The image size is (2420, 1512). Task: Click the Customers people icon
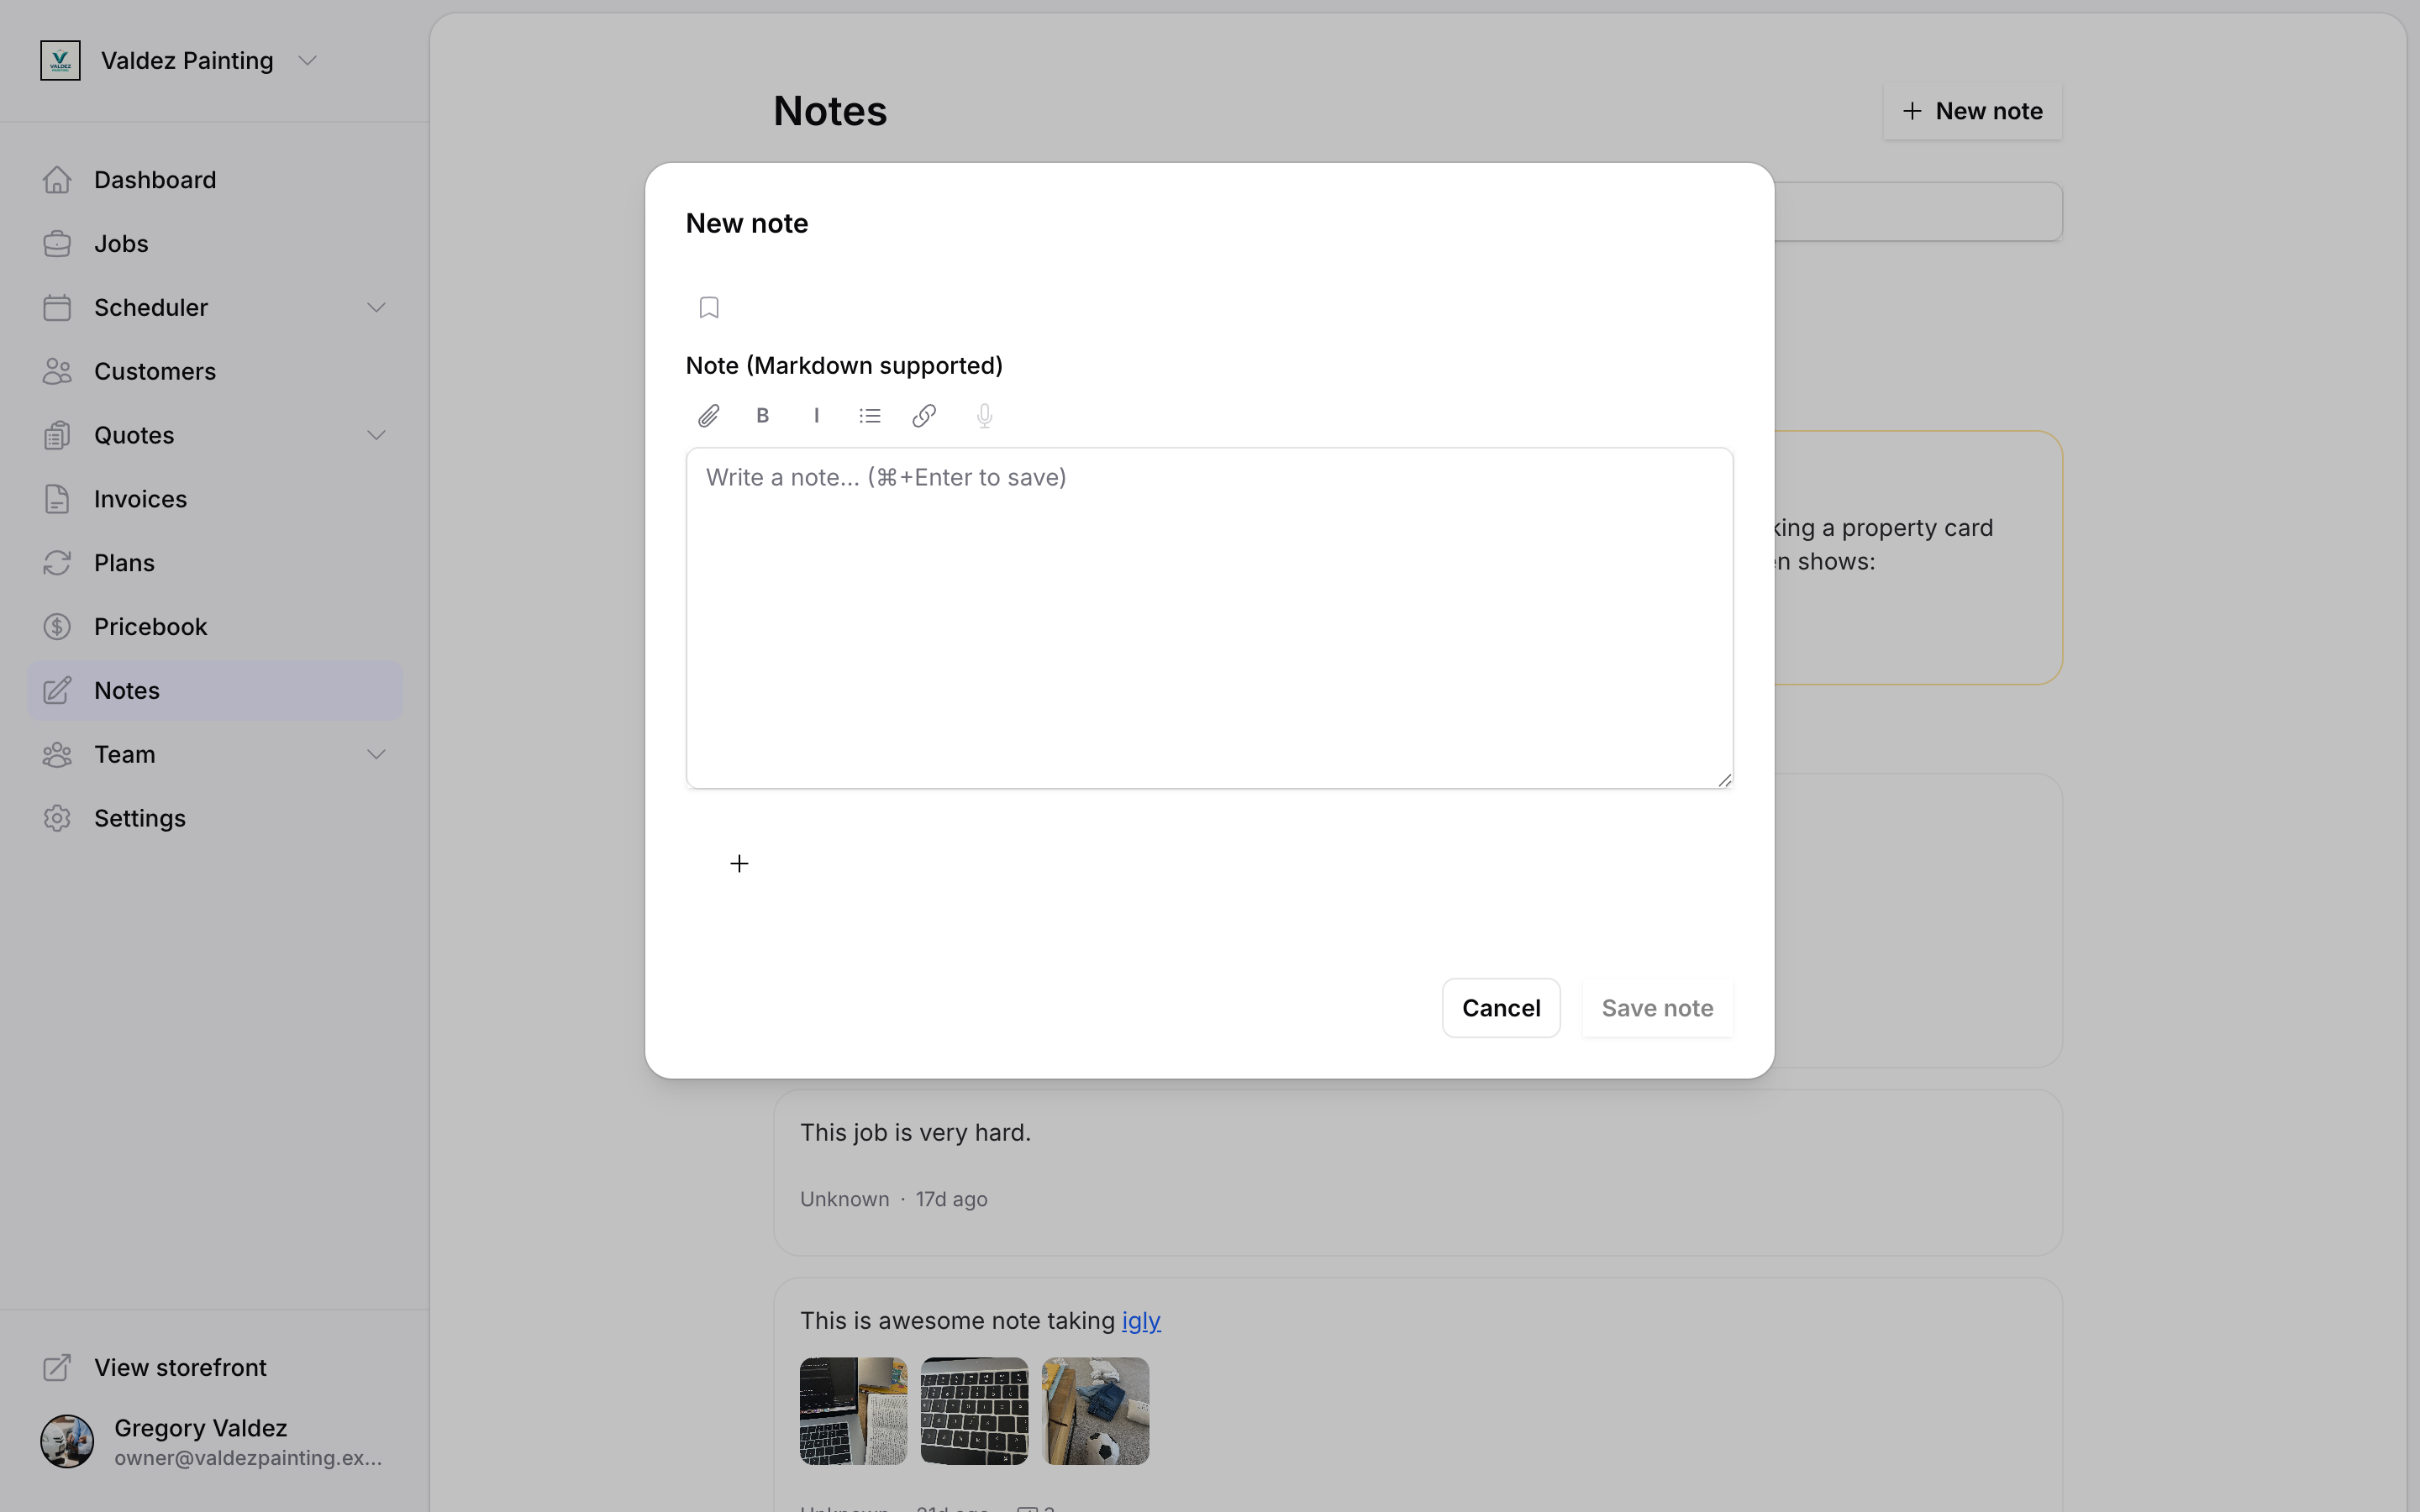coord(57,372)
